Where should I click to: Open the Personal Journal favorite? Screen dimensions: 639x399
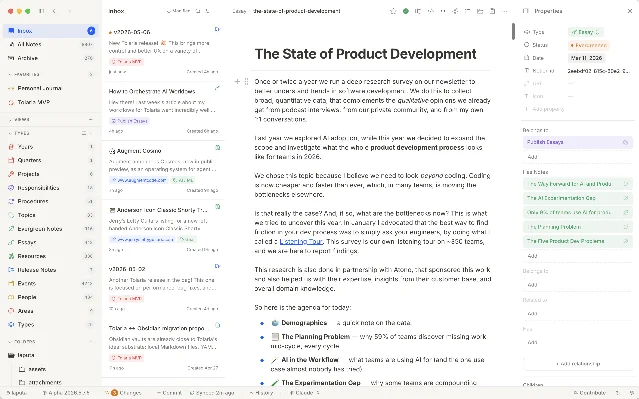point(51,88)
